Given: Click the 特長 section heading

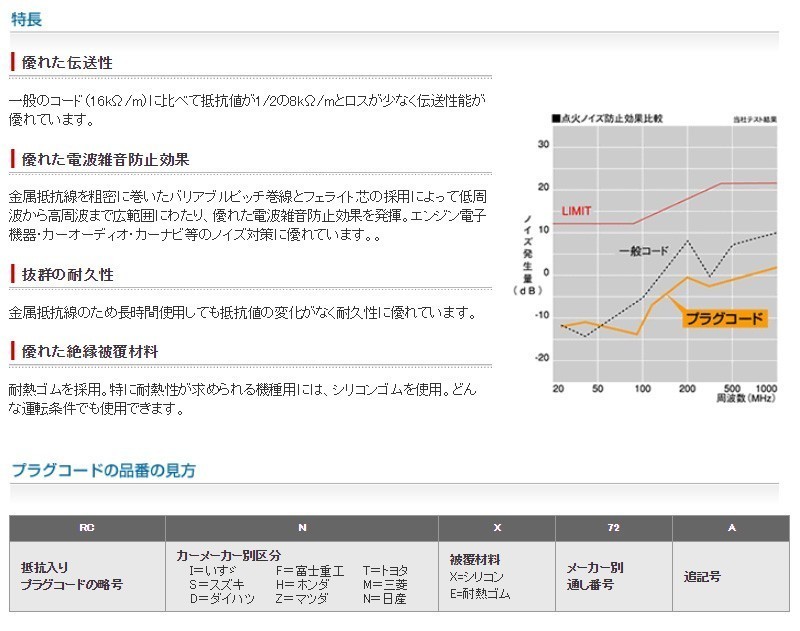Looking at the screenshot, I should (x=26, y=19).
